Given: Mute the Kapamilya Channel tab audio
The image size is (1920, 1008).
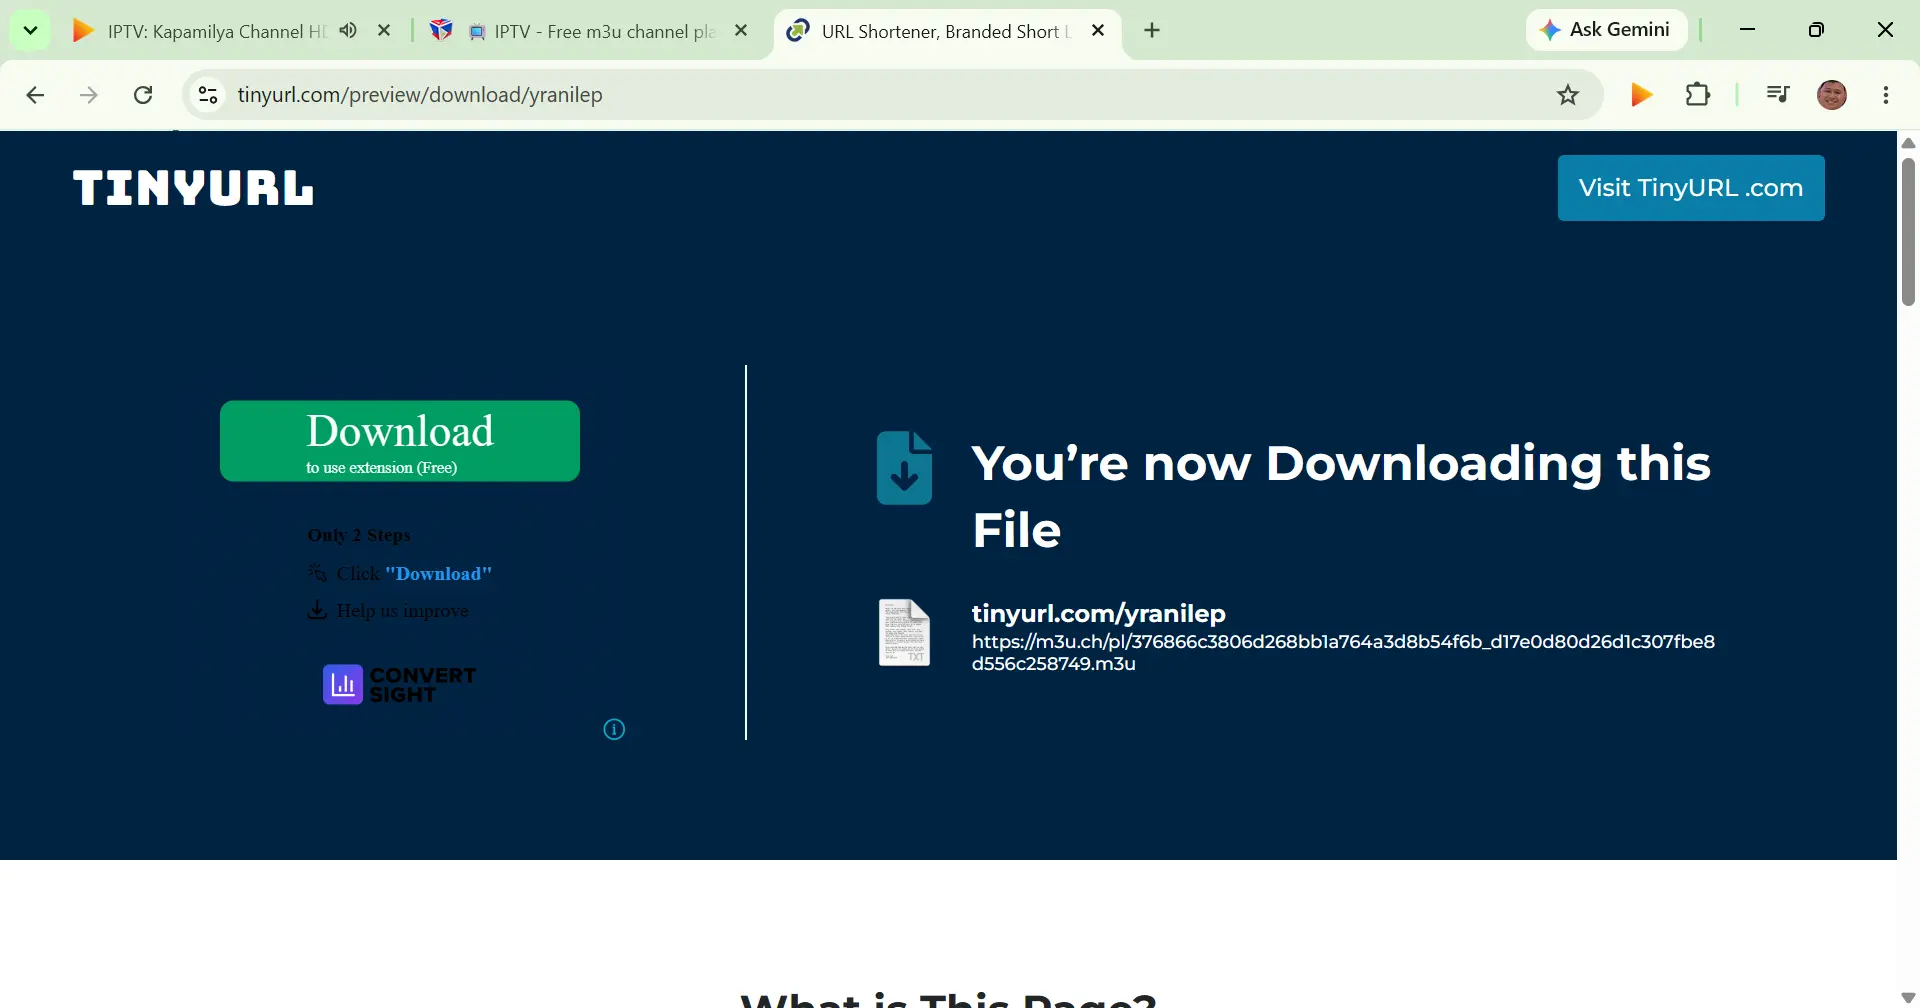Looking at the screenshot, I should coord(348,30).
